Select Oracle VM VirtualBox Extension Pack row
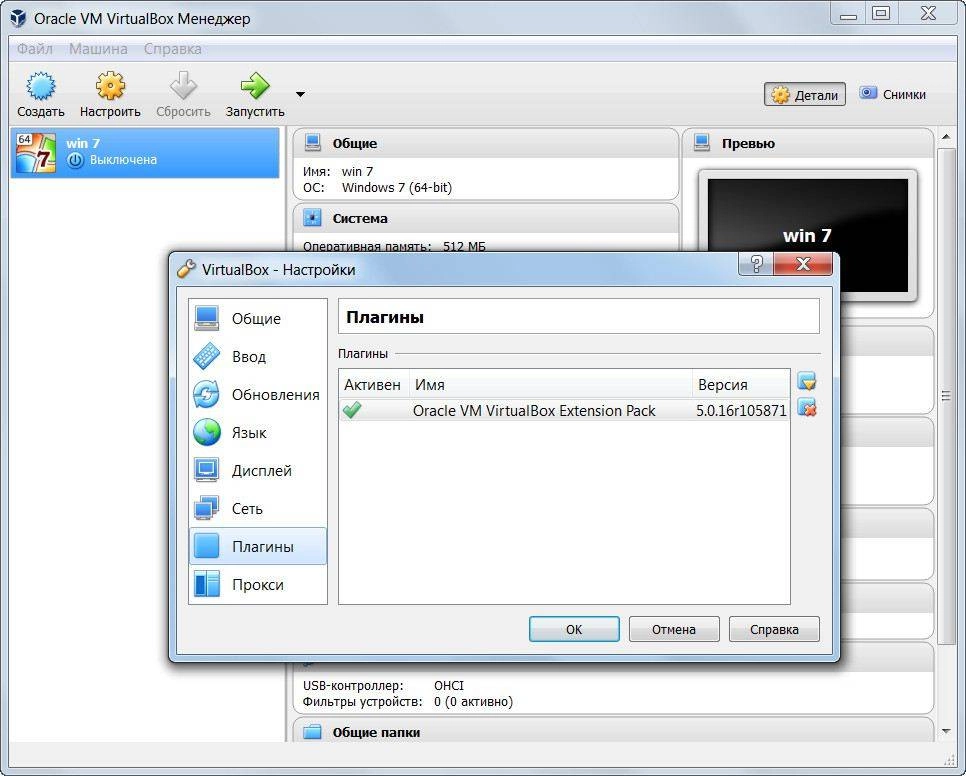Image resolution: width=966 pixels, height=776 pixels. pyautogui.click(x=564, y=411)
